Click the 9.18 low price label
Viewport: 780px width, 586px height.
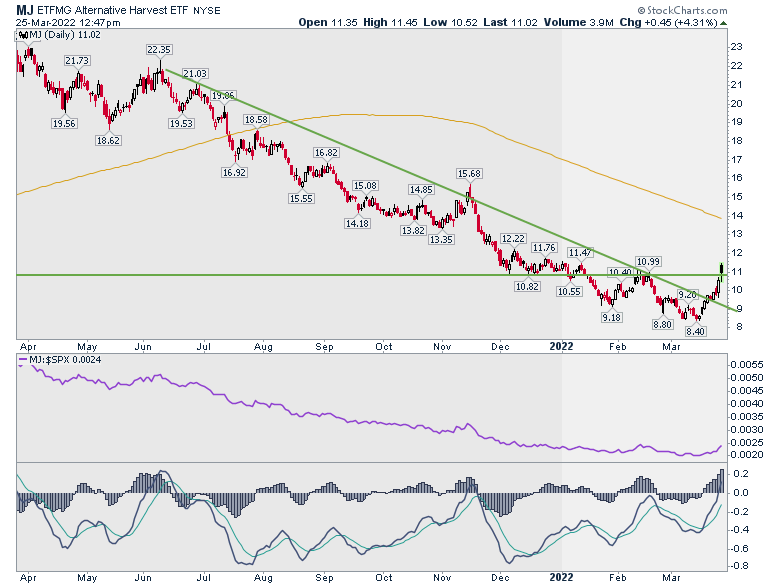(x=611, y=317)
